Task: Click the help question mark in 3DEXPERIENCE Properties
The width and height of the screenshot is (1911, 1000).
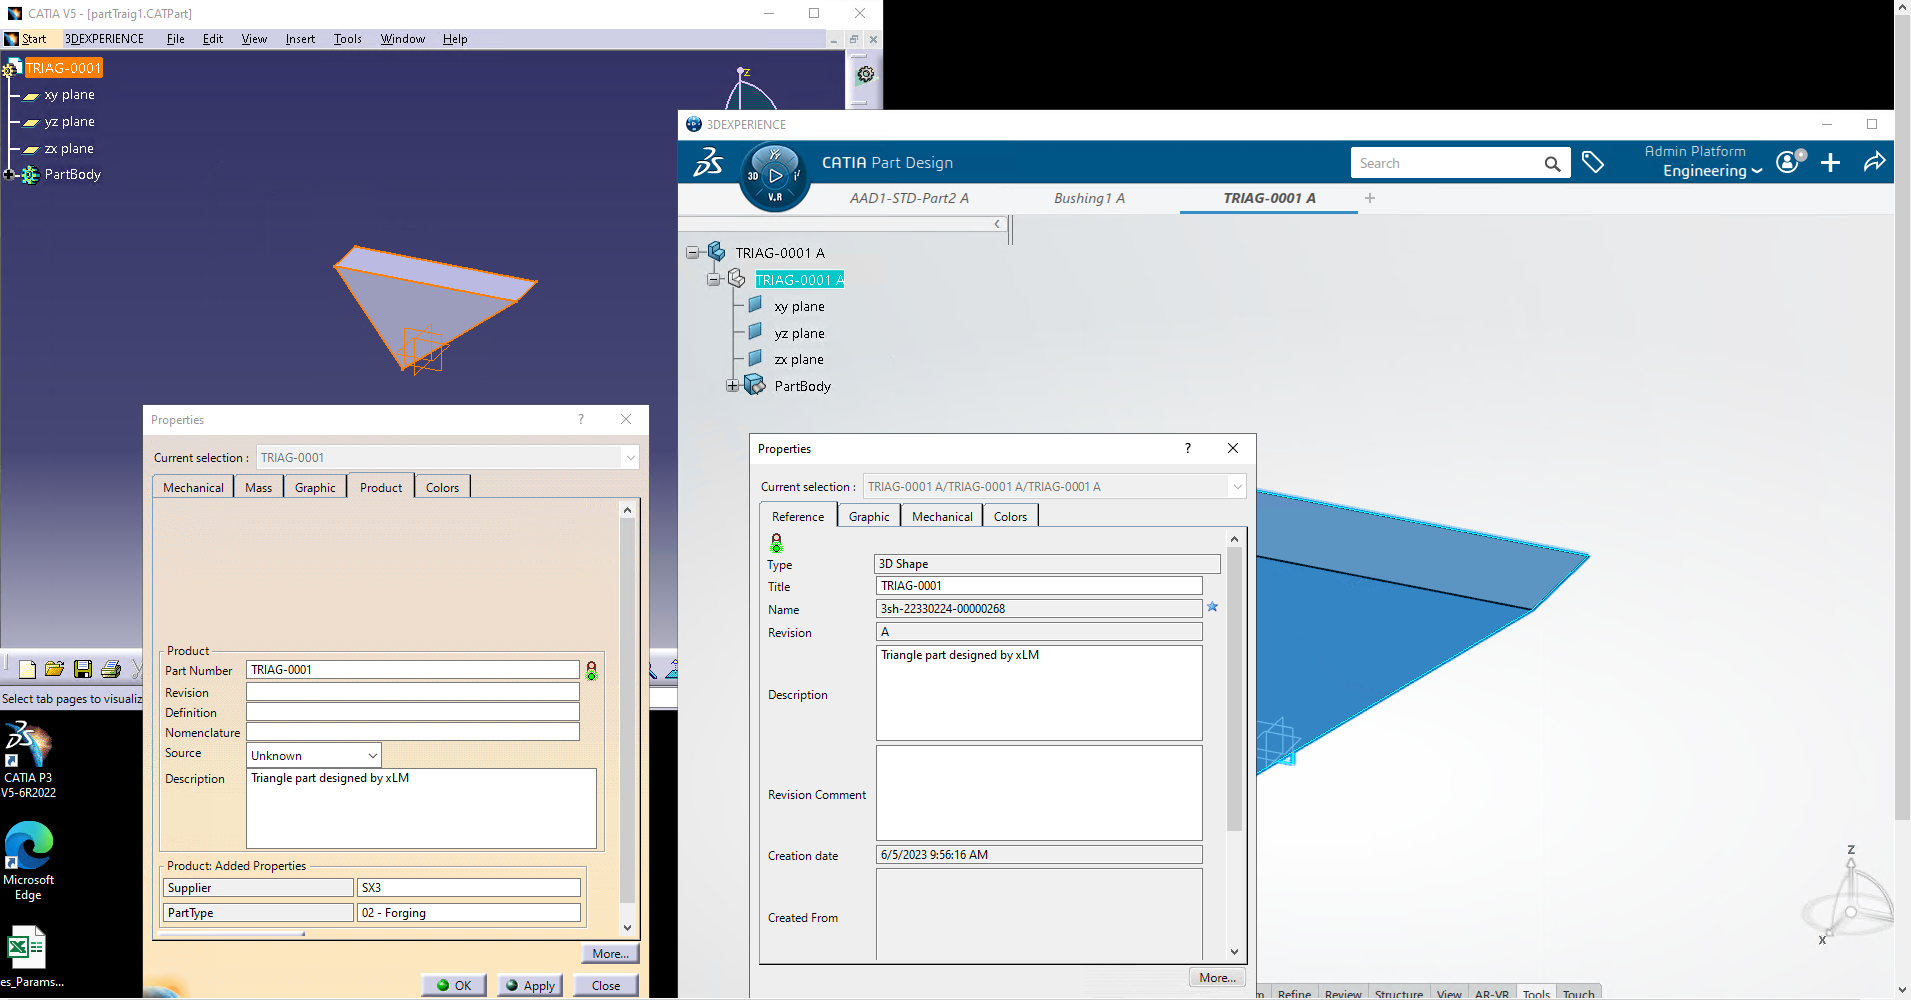Action: [1188, 448]
